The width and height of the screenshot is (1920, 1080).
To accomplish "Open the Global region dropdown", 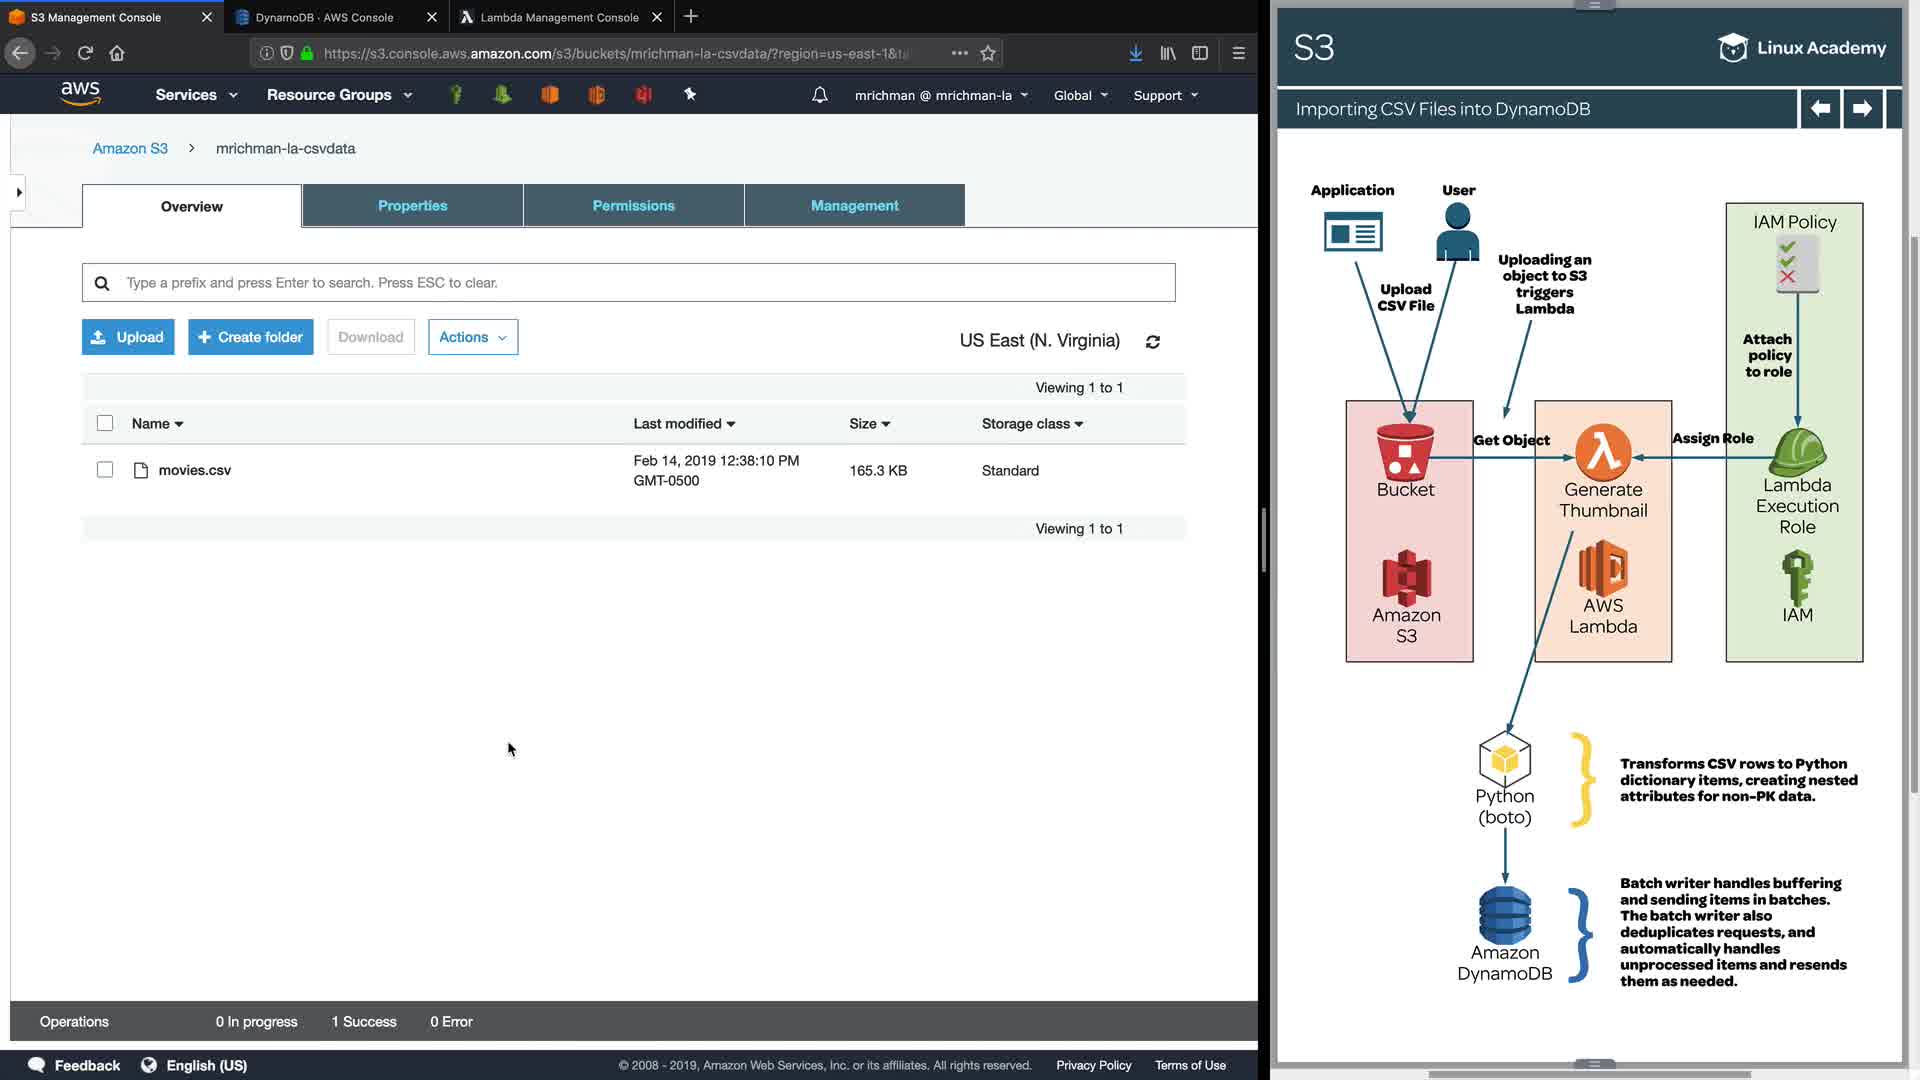I will [1080, 95].
